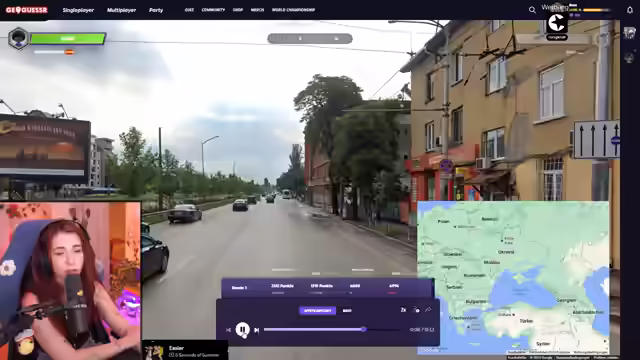Click the Round 1 label in score bar
This screenshot has height=360, width=640.
(x=239, y=287)
